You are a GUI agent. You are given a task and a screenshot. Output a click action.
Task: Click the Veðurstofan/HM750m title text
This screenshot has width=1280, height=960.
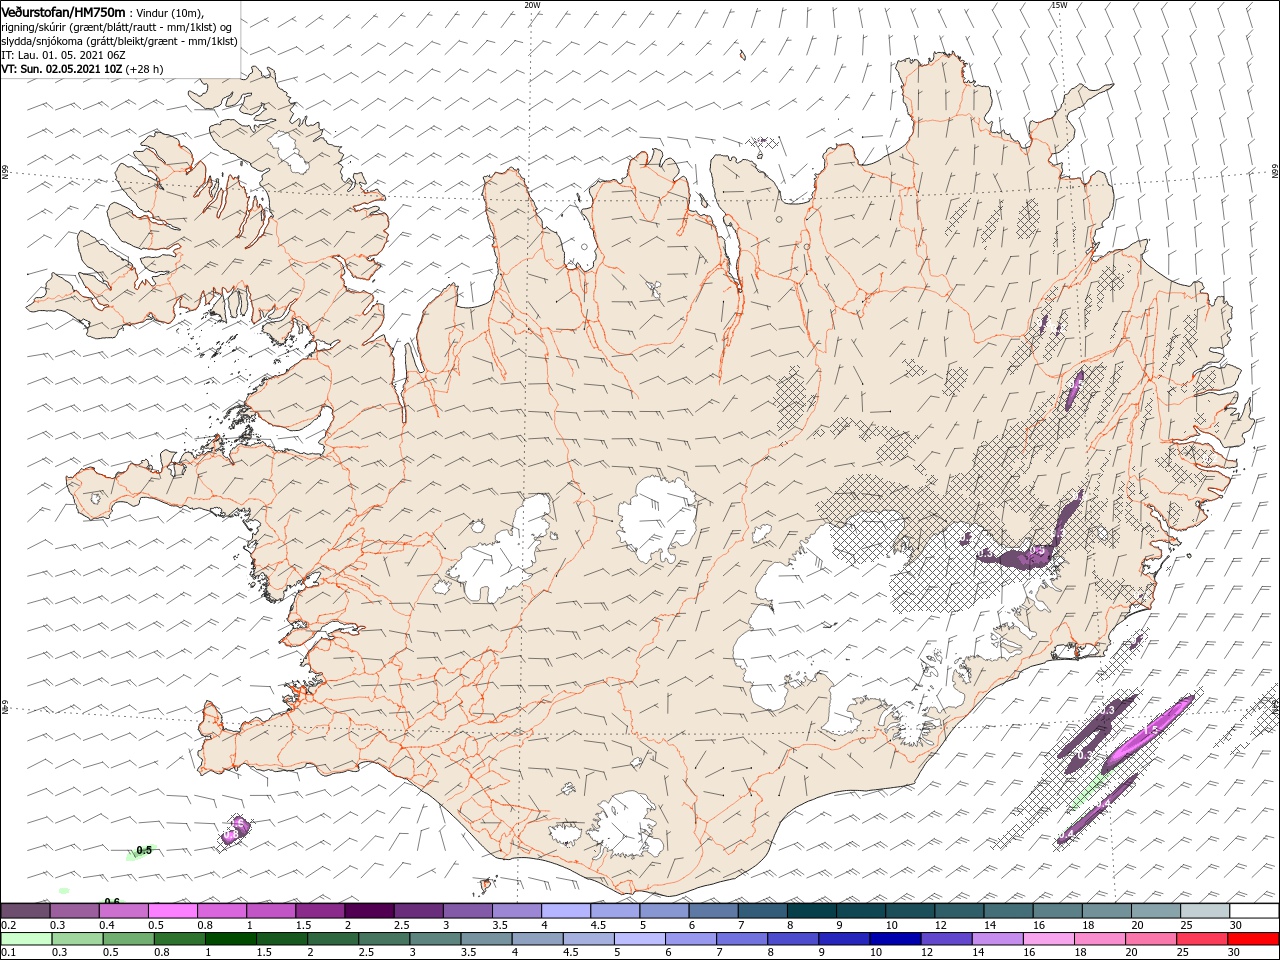click(64, 11)
